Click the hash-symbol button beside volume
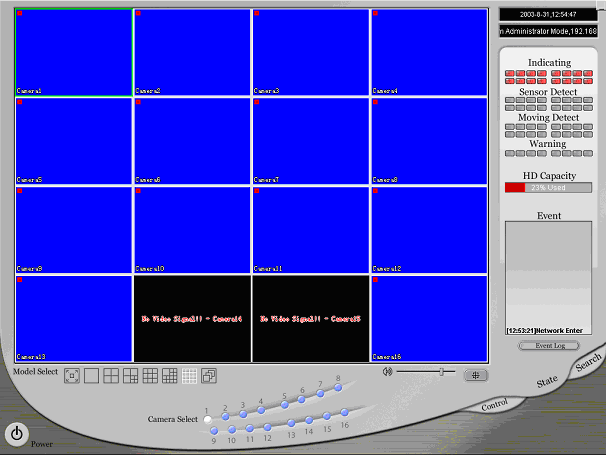The image size is (606, 455). pyautogui.click(x=476, y=375)
